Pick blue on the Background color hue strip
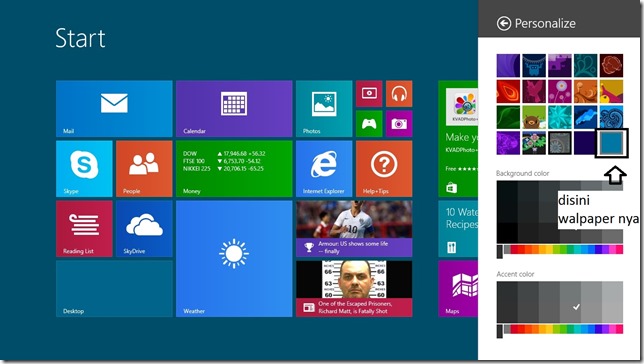The width and height of the screenshot is (644, 364). pos(591,249)
